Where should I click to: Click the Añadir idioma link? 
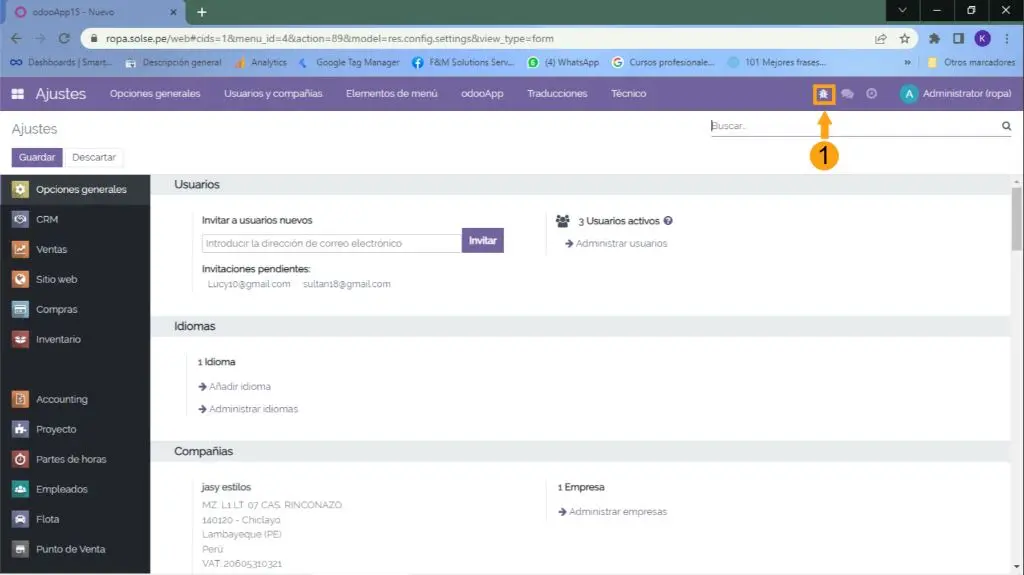[x=239, y=386]
